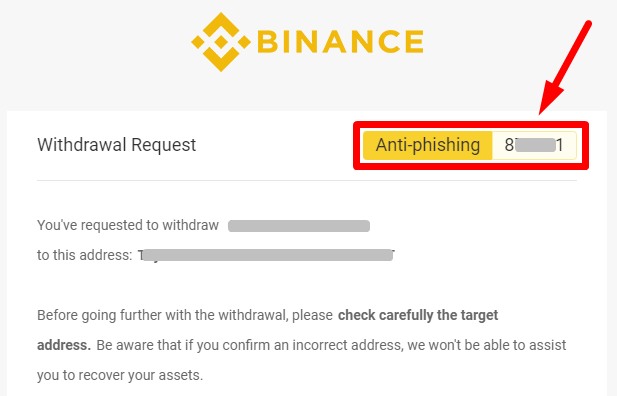Click the red highlight box border
The image size is (617, 396).
click(471, 124)
